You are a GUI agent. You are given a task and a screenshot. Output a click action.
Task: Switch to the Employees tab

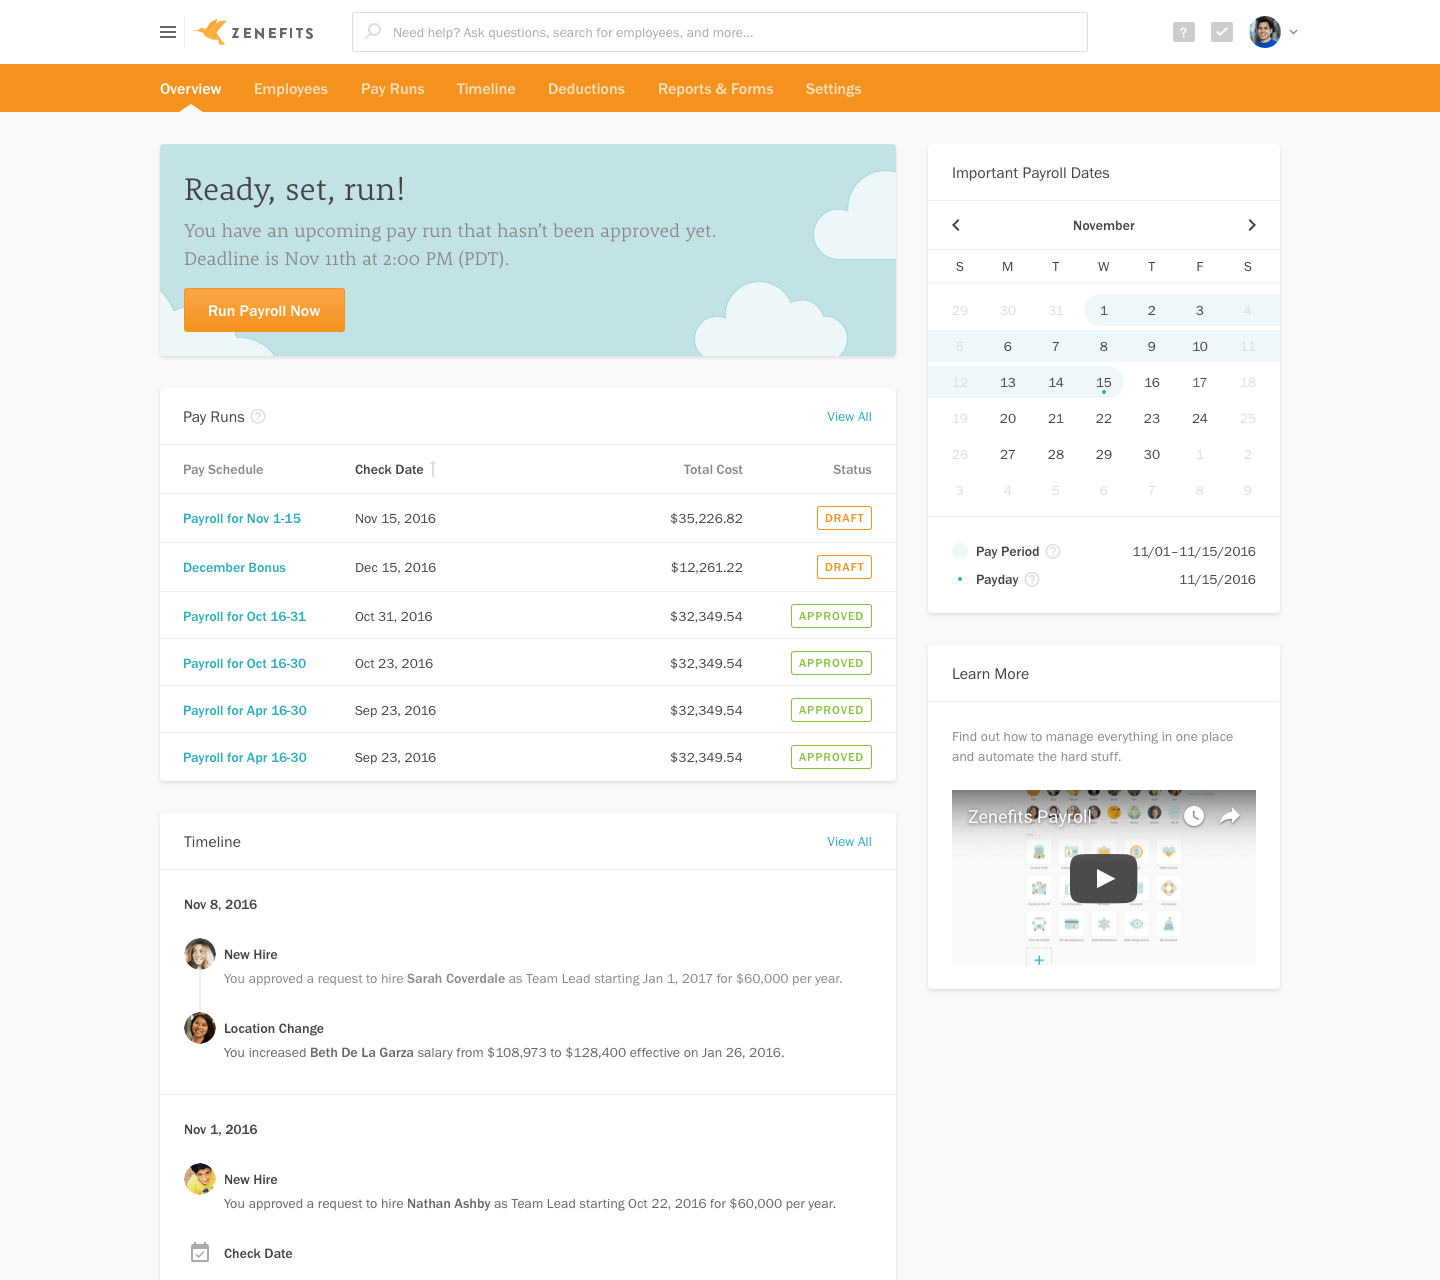291,89
